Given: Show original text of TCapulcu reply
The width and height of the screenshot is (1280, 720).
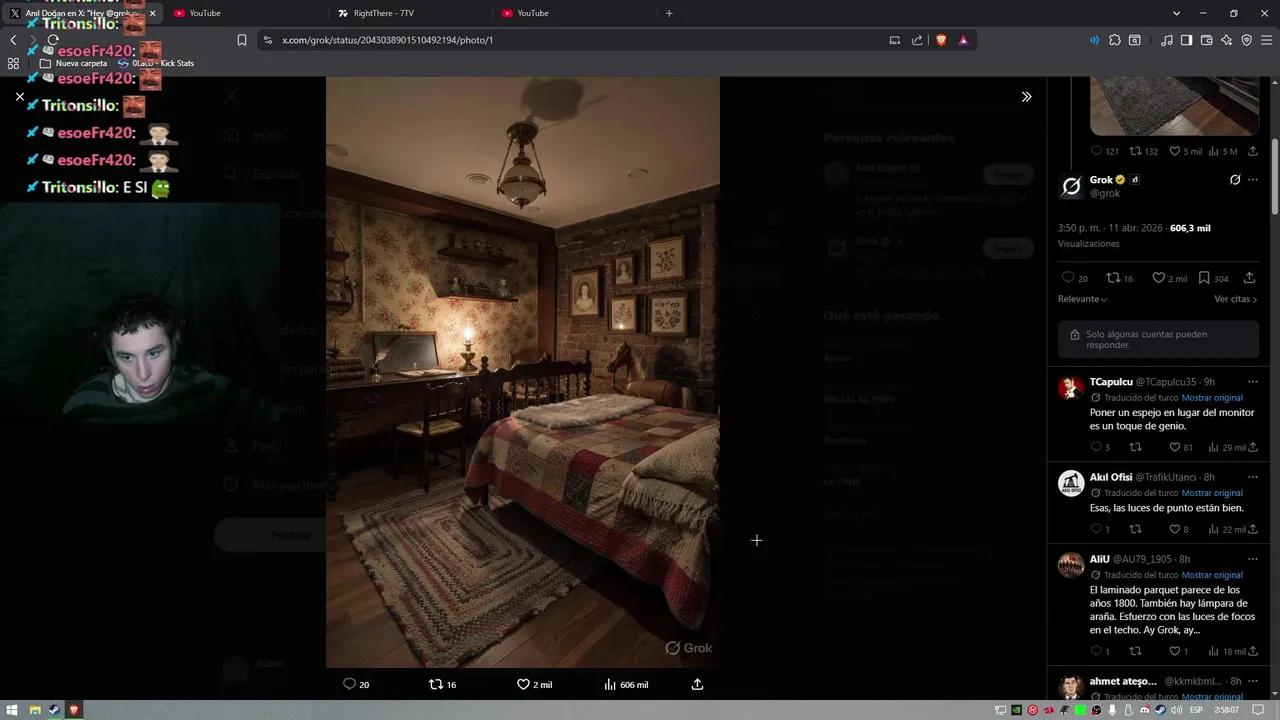Looking at the screenshot, I should (1211, 397).
